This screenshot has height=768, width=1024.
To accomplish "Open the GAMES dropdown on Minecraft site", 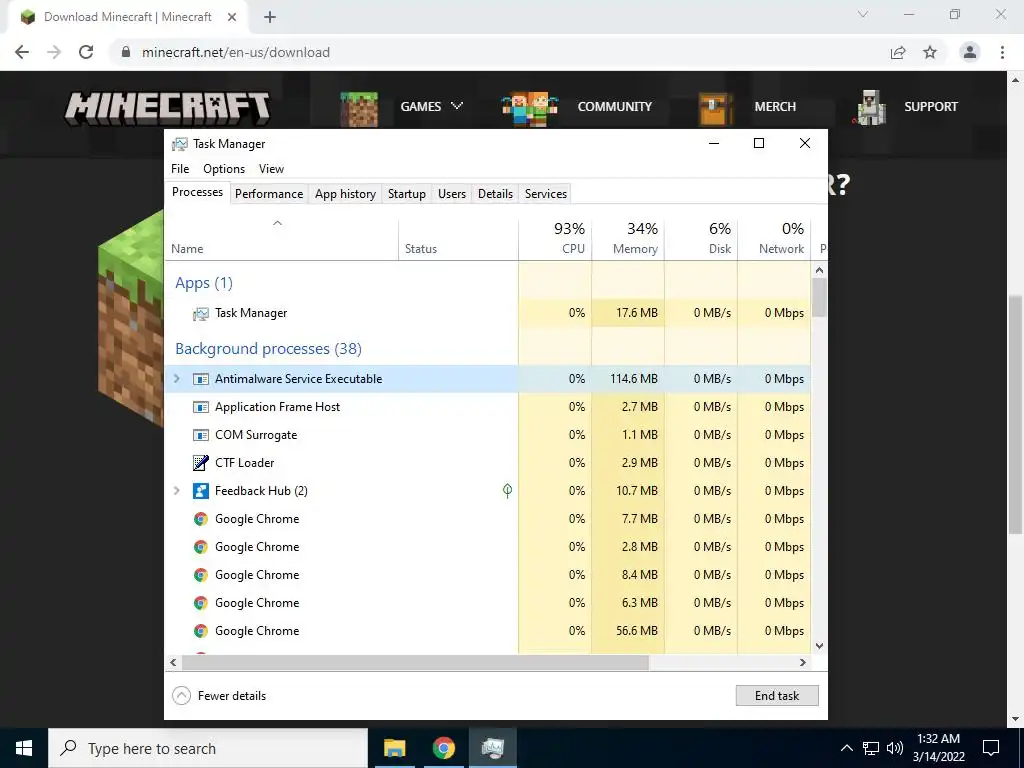I will click(x=432, y=106).
